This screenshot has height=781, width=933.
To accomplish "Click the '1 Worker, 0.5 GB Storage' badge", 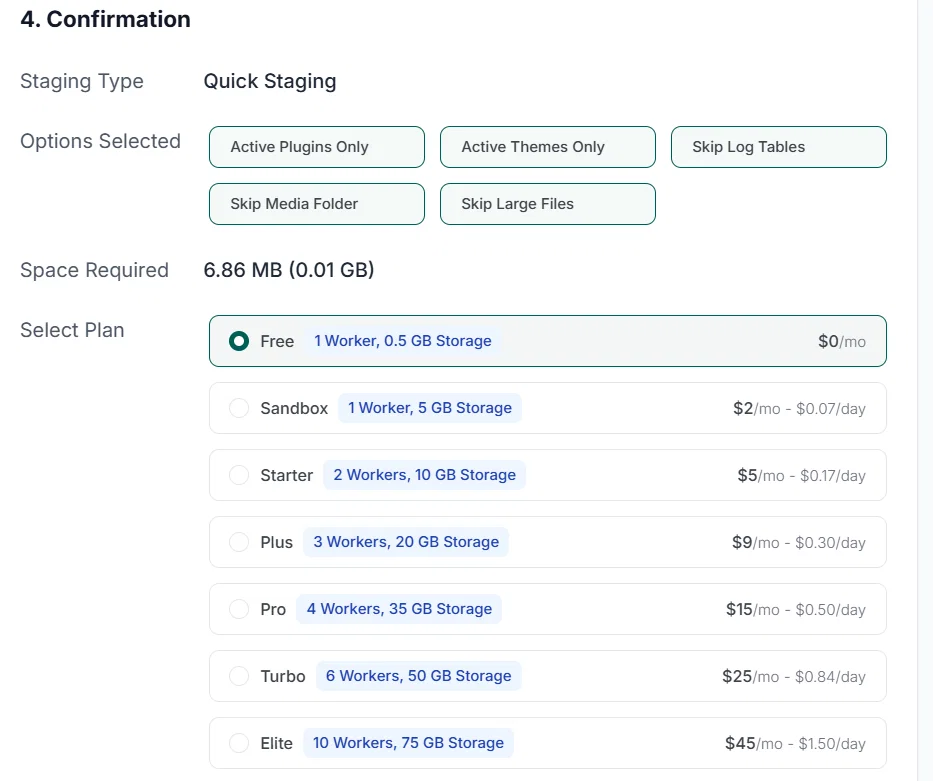I will coord(403,341).
